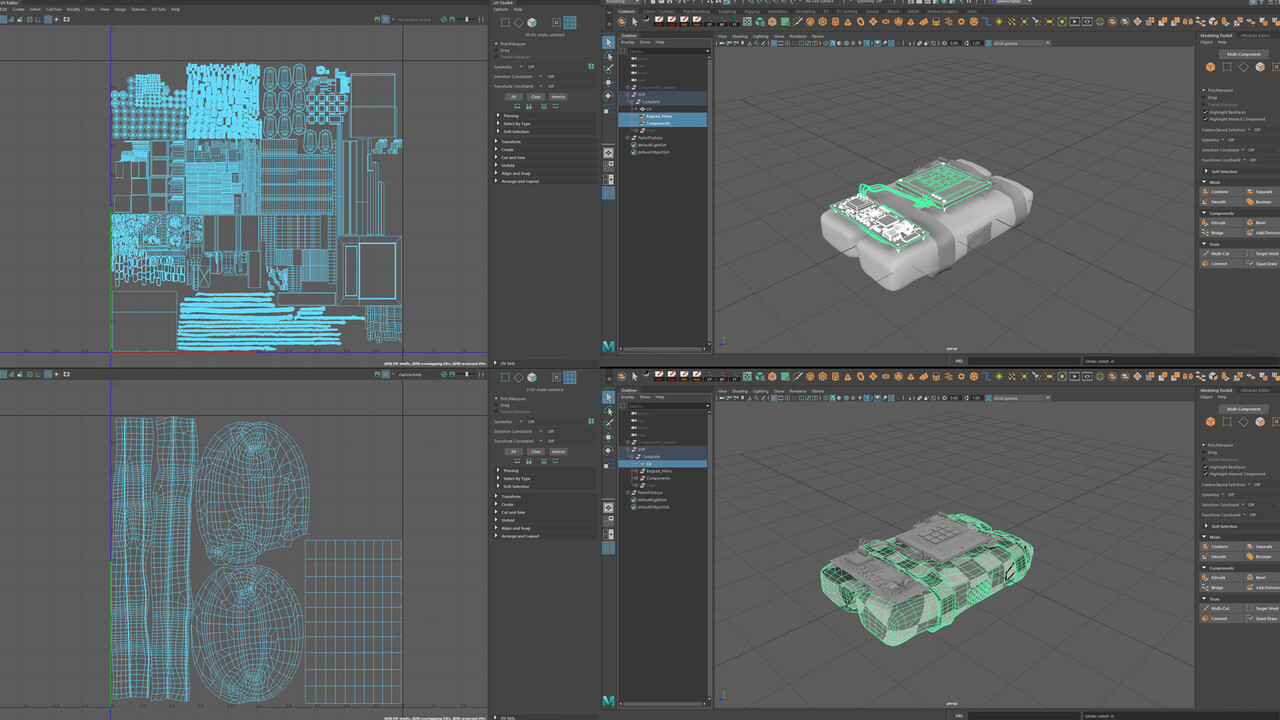Select the Rotate tool in lower window toolbox

[x=609, y=450]
